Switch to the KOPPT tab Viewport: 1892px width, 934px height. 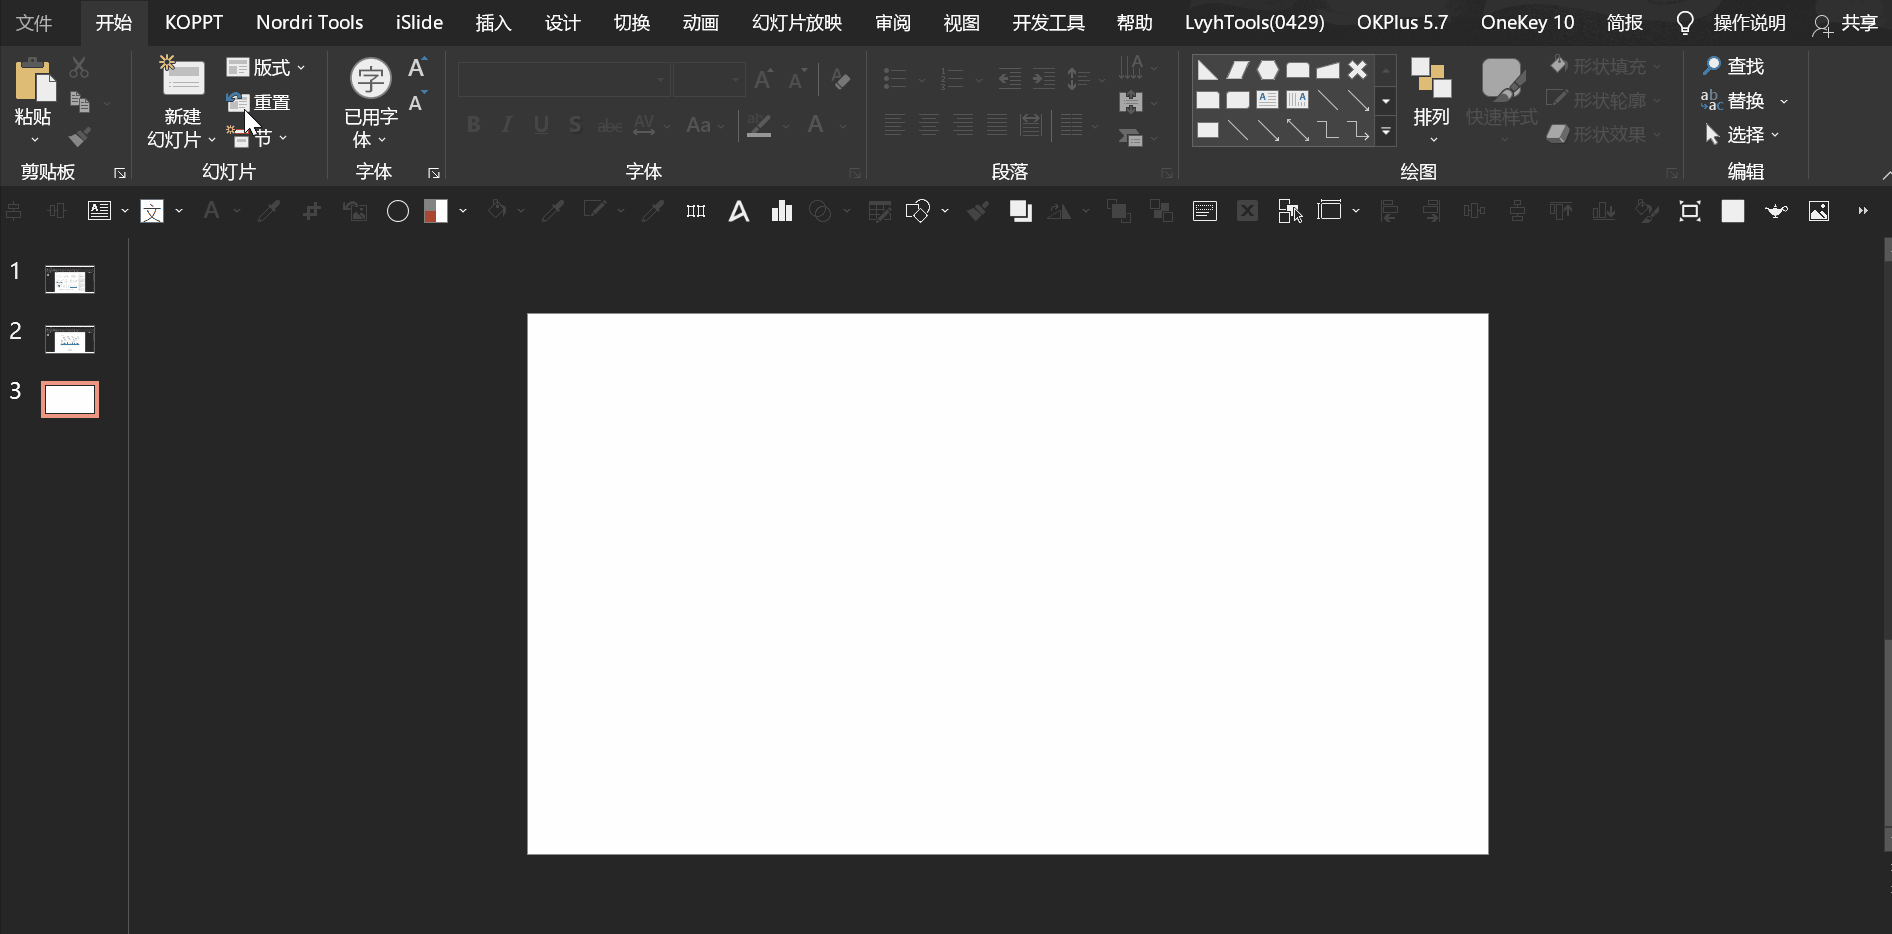click(x=194, y=22)
